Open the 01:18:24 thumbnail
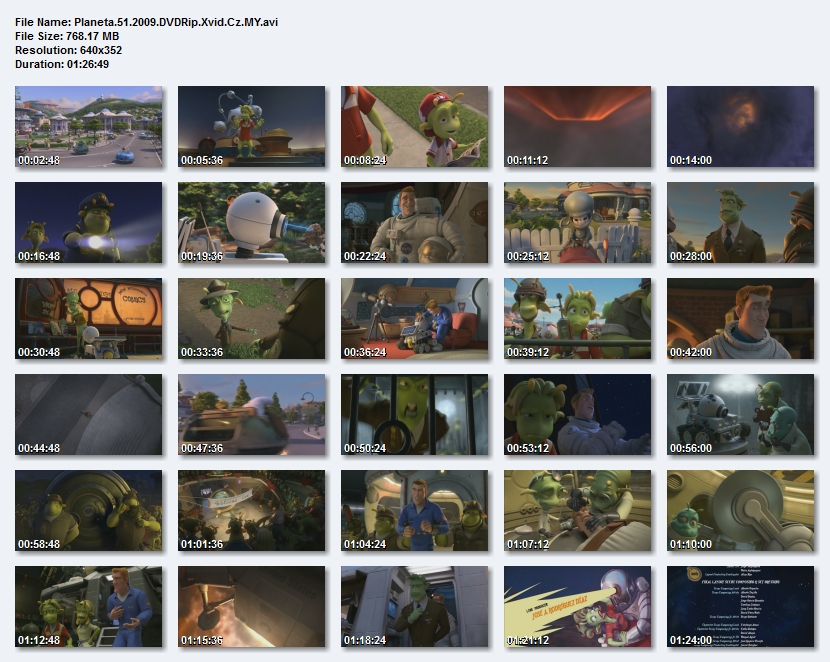830x662 pixels. pos(414,606)
